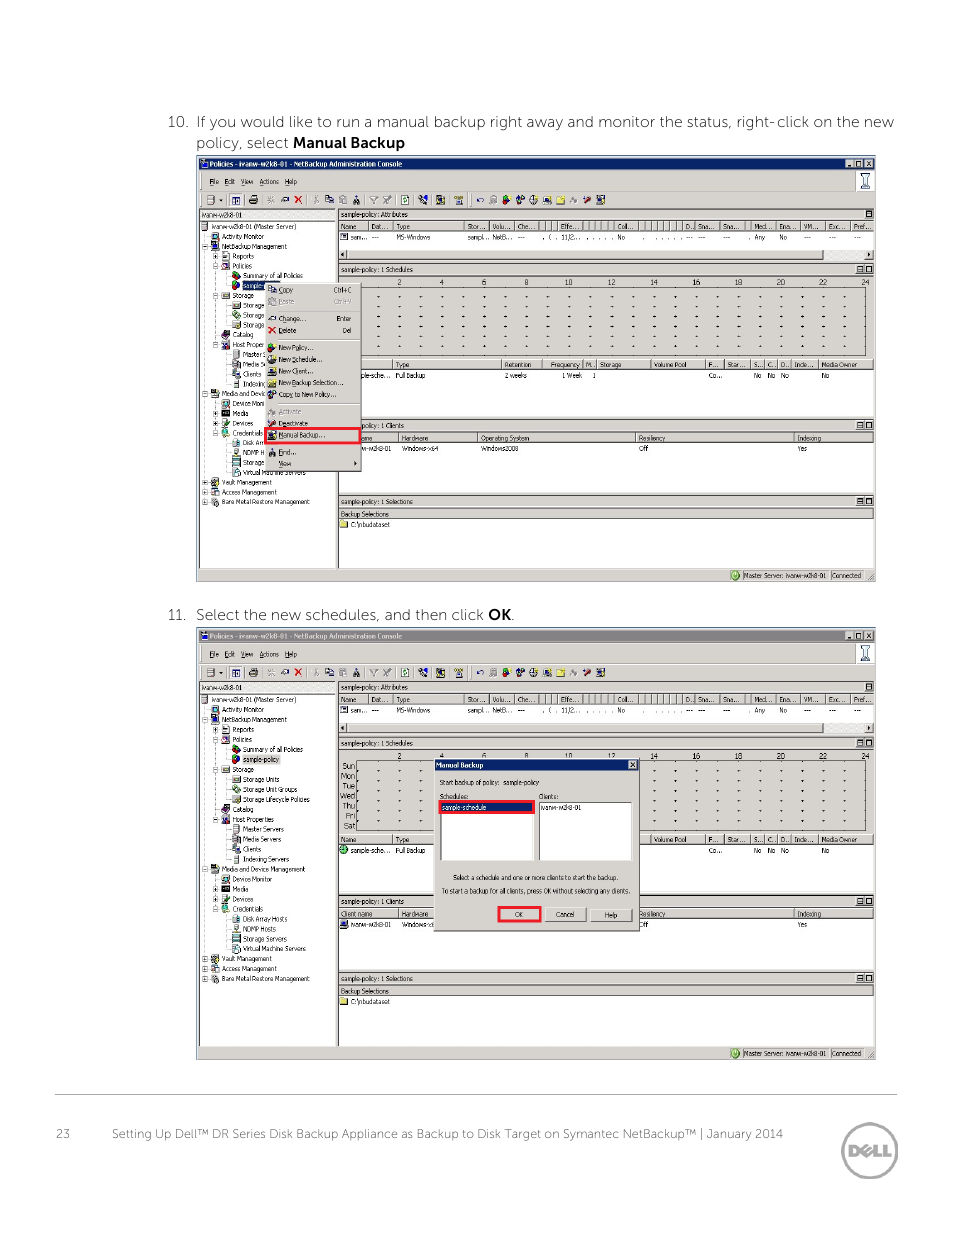Collapse Media and Device Management in step 11 screenshot
Image resolution: width=954 pixels, height=1235 pixels.
(205, 869)
